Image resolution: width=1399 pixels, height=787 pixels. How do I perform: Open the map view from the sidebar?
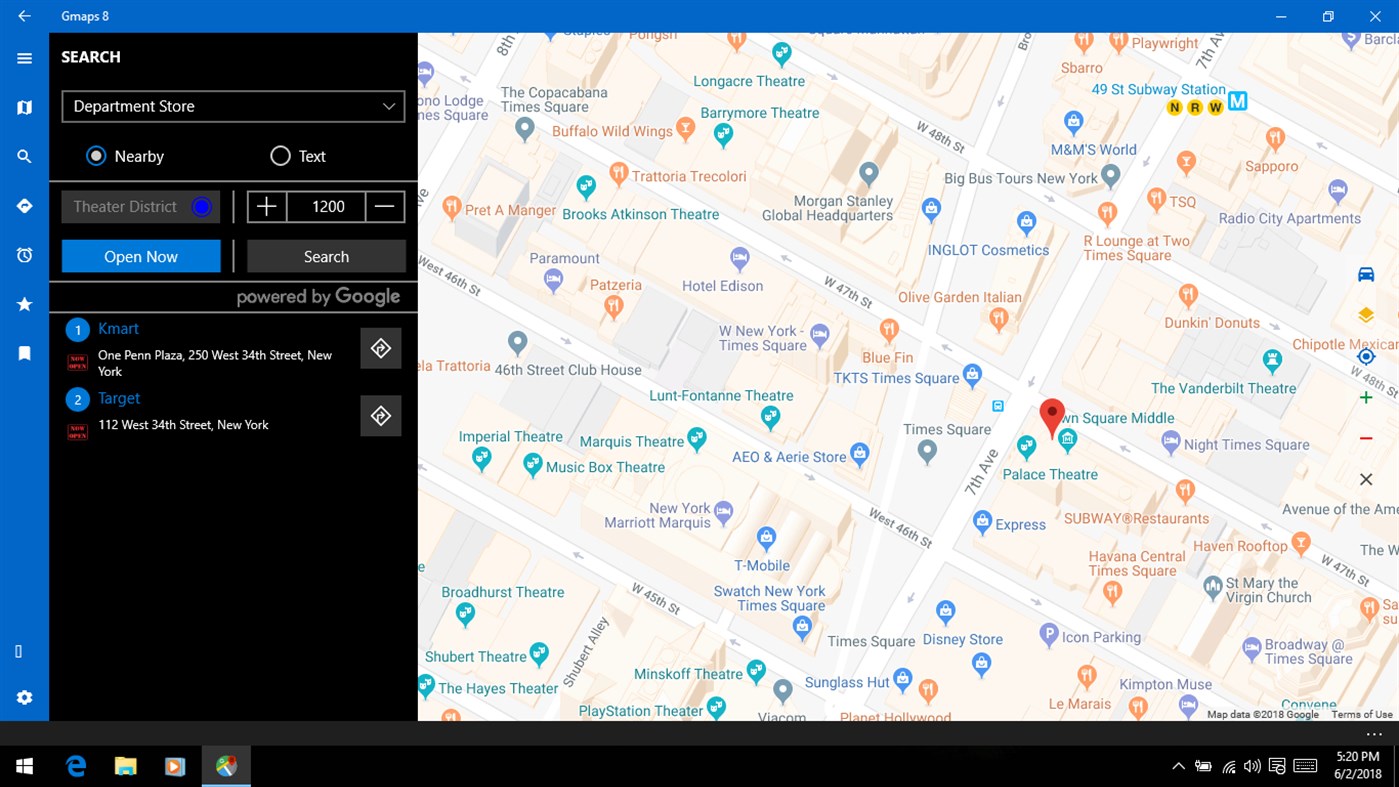tap(23, 107)
